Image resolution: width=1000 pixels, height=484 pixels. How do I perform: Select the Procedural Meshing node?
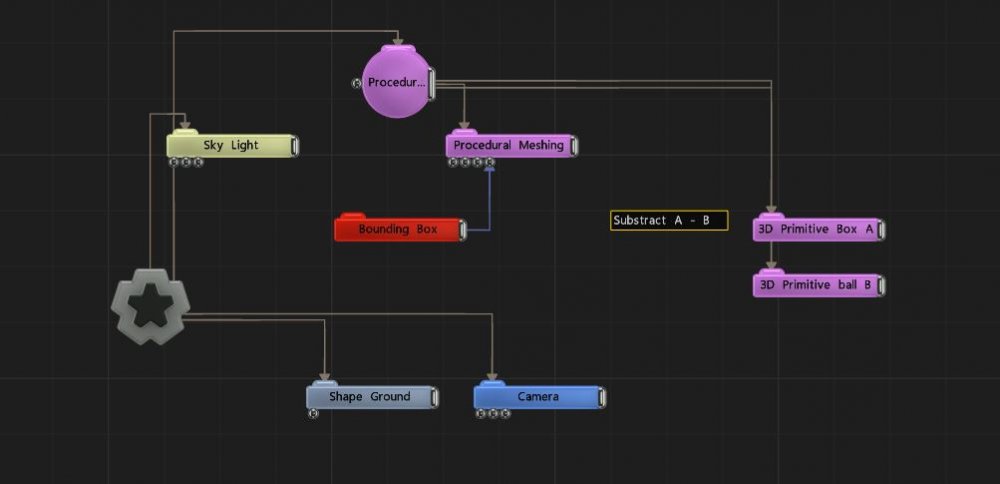click(508, 146)
